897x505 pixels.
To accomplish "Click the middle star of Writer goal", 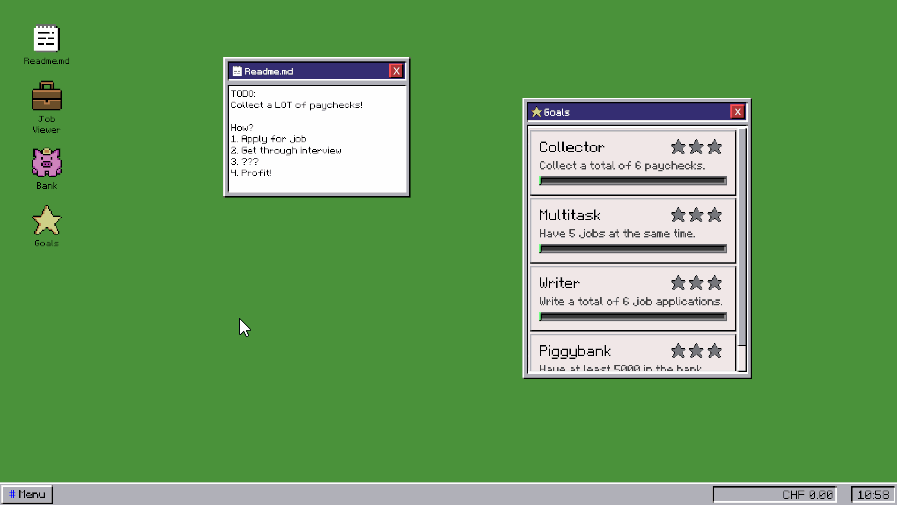I will coord(696,283).
